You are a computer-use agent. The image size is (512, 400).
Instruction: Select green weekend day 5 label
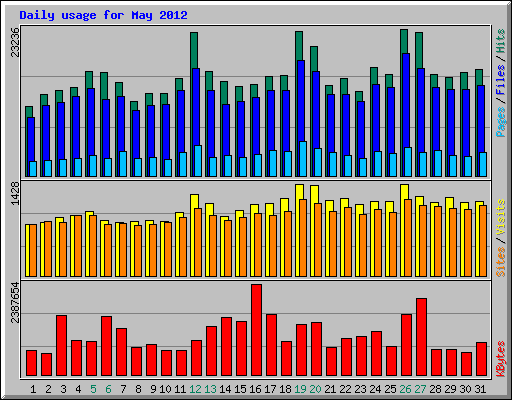93,389
